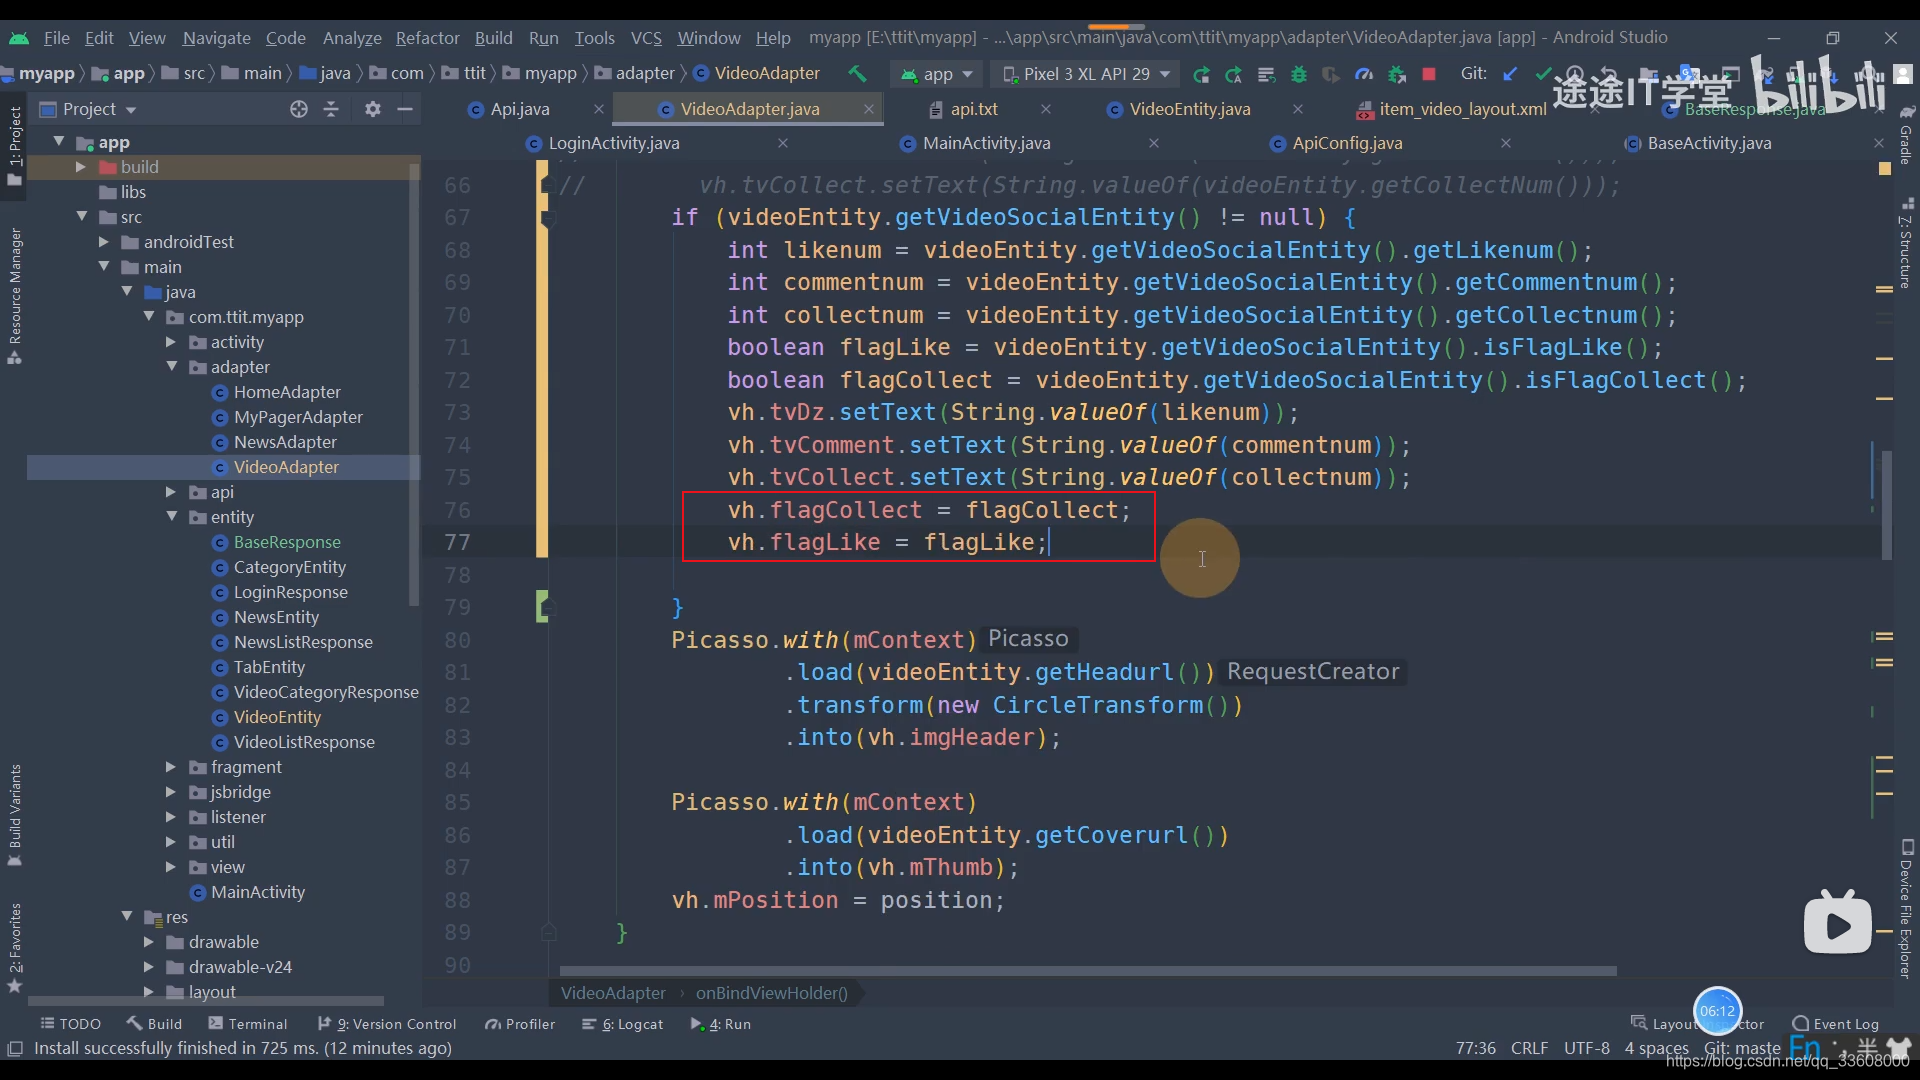The image size is (1920, 1080).
Task: Hide the Project panel with minus icon
Action: (405, 109)
